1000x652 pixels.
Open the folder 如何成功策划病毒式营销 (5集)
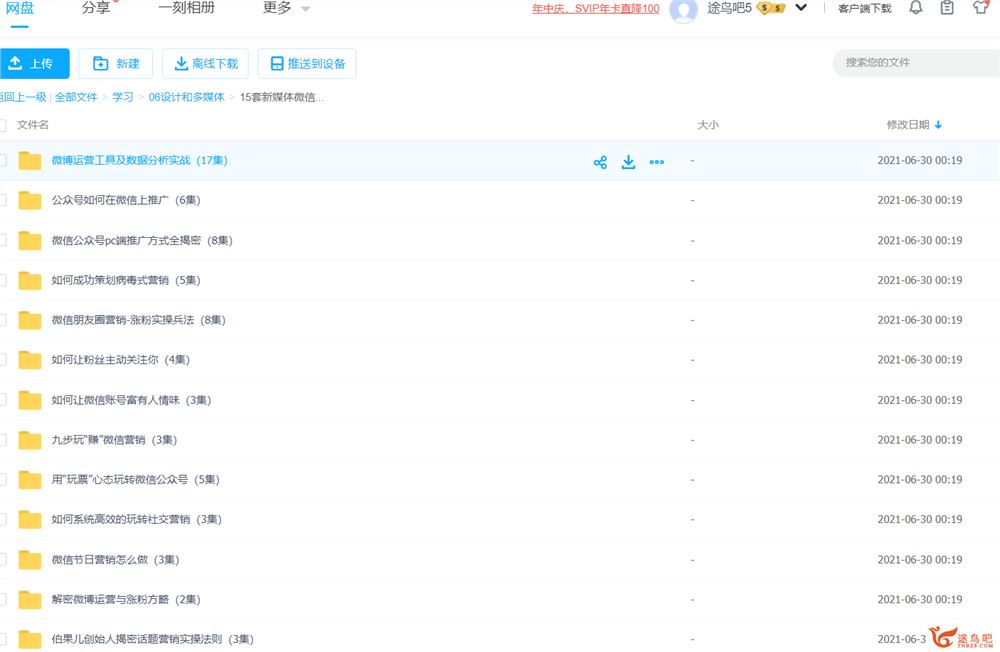pyautogui.click(x=126, y=280)
